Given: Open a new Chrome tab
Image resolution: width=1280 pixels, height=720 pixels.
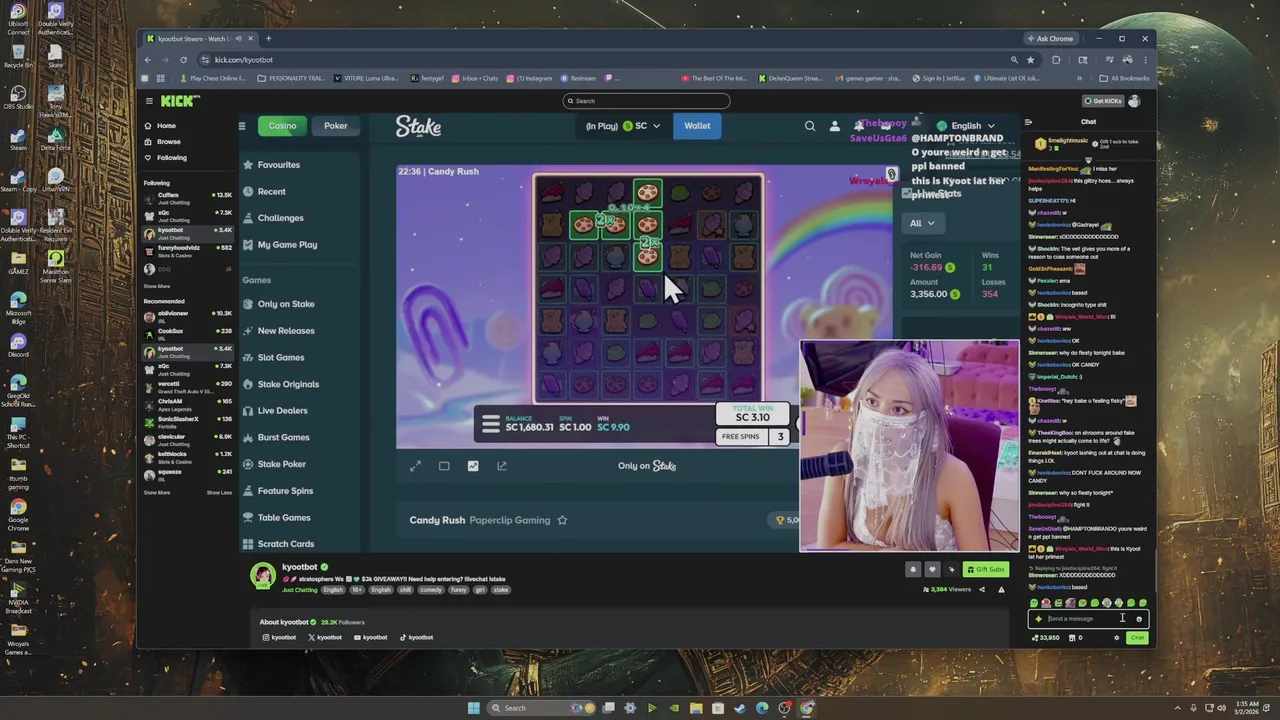Looking at the screenshot, I should [268, 39].
